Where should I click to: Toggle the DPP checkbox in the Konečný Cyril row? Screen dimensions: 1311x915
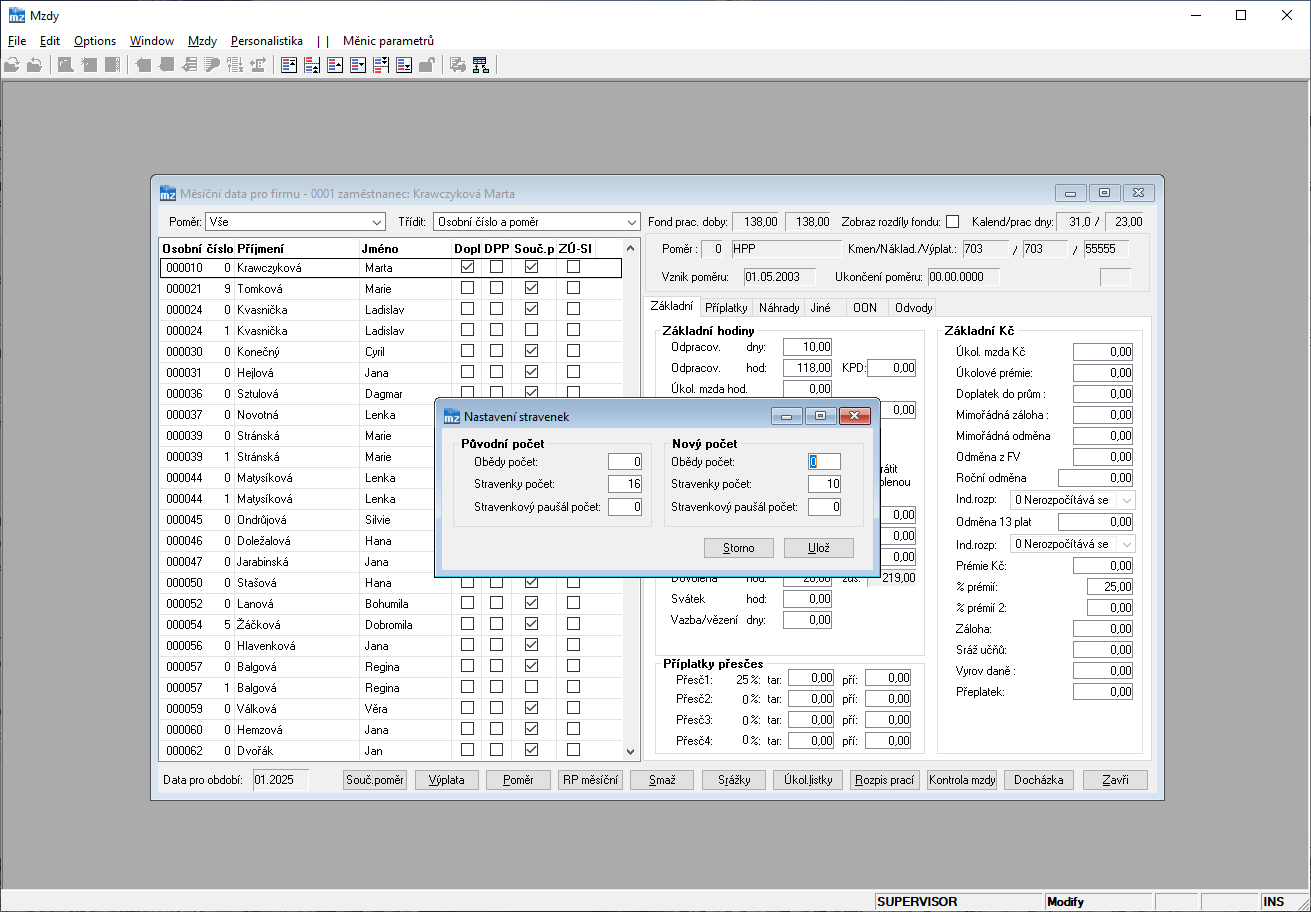[496, 351]
